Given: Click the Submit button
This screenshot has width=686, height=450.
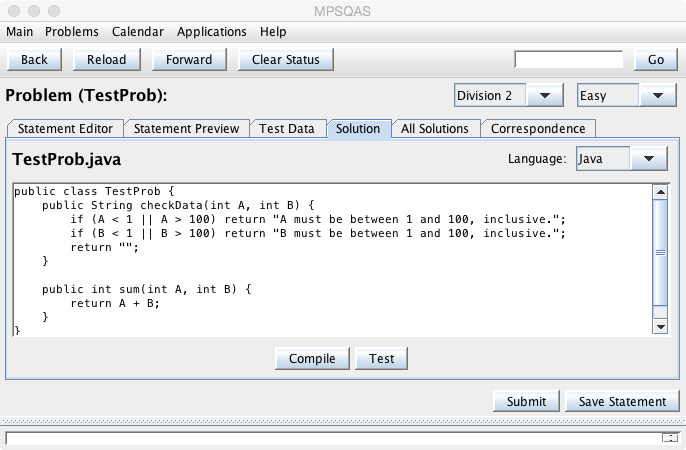Looking at the screenshot, I should pyautogui.click(x=526, y=401).
